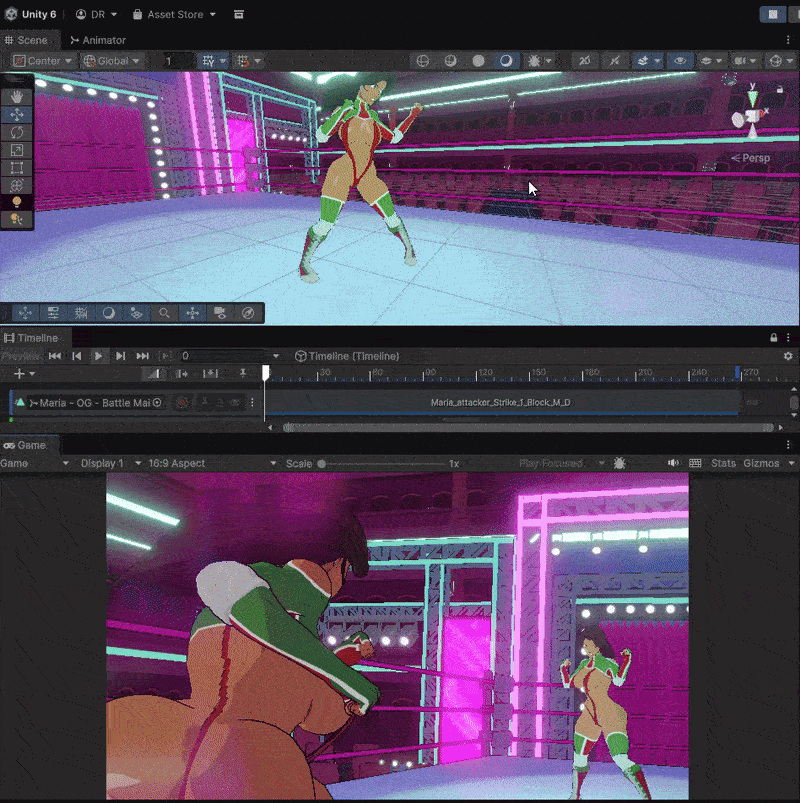
Task: Toggle Timeline play range button
Action: pos(165,356)
